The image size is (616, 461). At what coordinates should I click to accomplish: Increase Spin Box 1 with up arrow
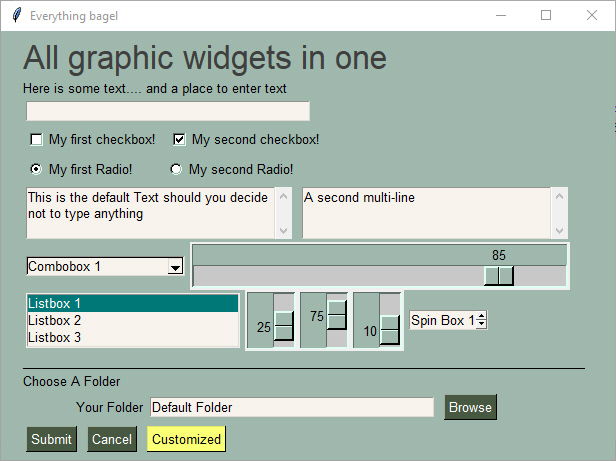click(482, 316)
